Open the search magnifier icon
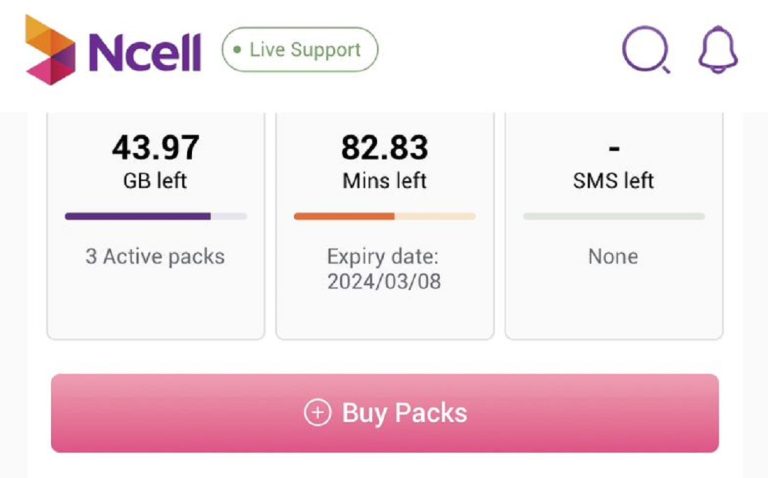This screenshot has width=768, height=478. (x=645, y=49)
